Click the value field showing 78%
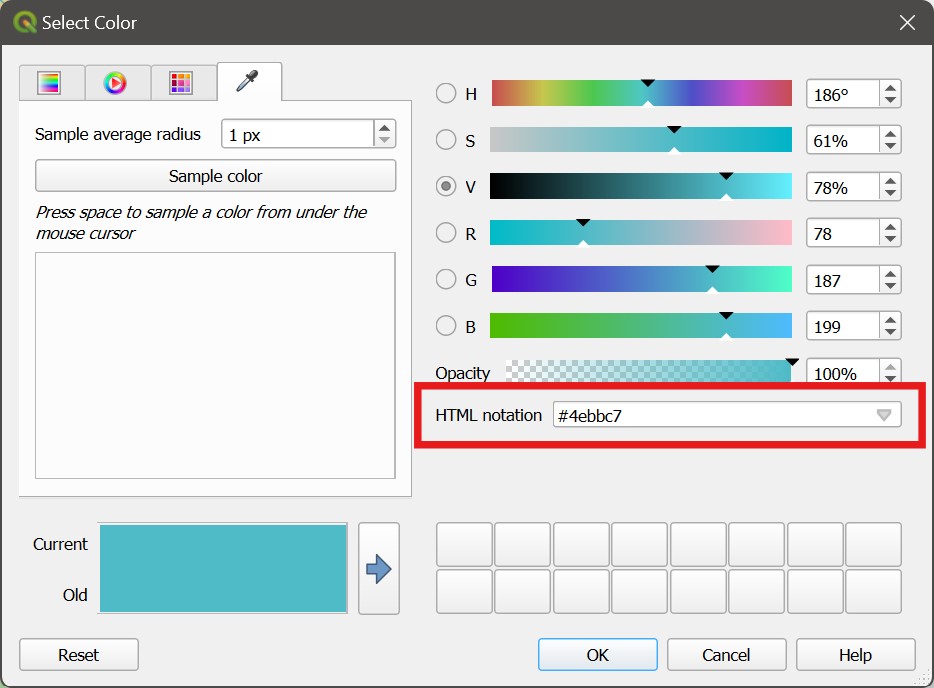Screen dimensions: 934x688 (x=842, y=187)
